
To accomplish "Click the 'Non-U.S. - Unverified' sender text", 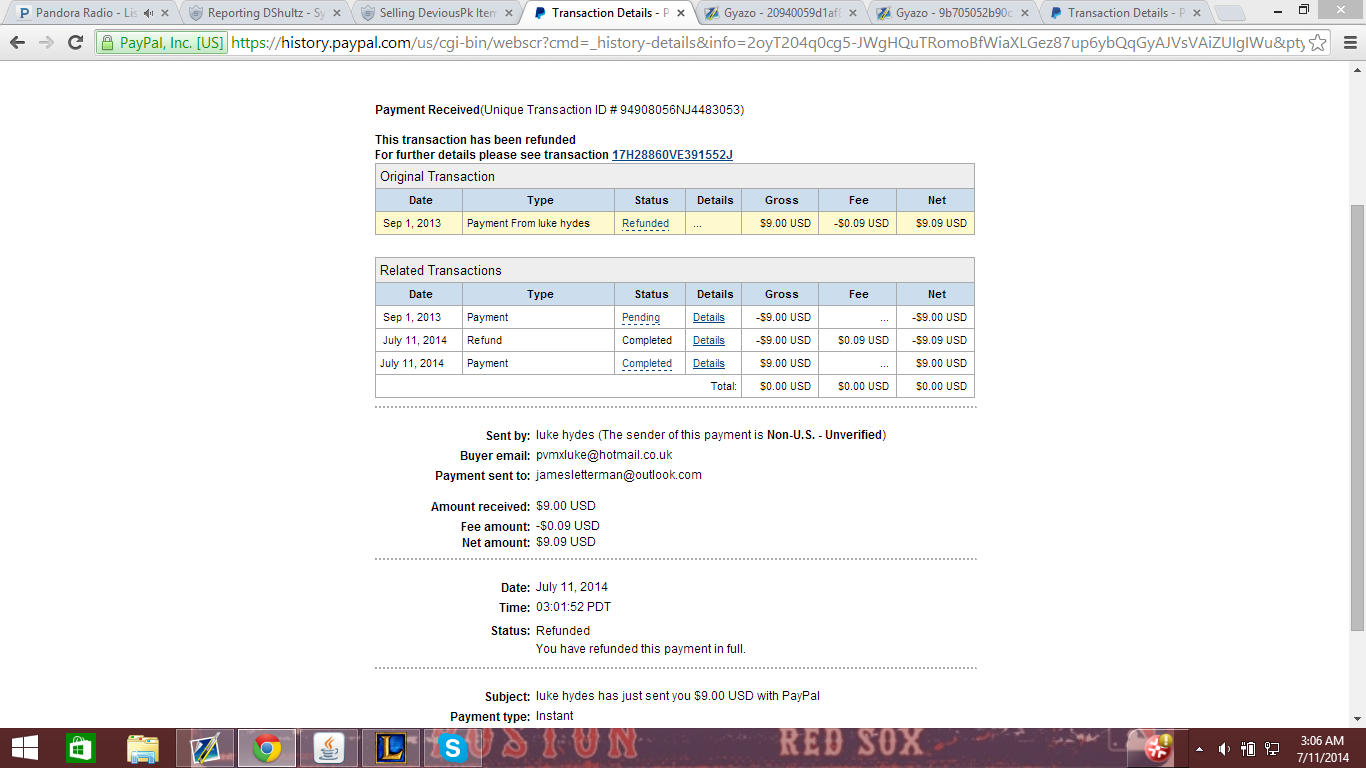I will tap(824, 435).
